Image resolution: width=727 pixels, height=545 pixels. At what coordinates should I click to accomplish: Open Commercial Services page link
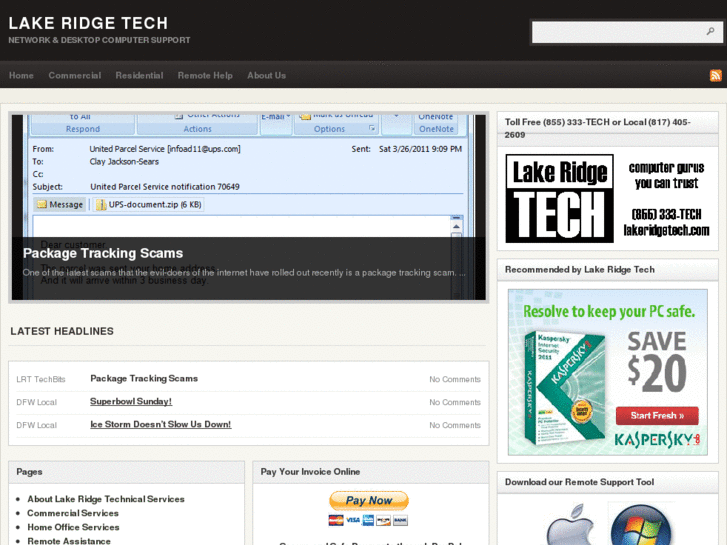(x=73, y=513)
